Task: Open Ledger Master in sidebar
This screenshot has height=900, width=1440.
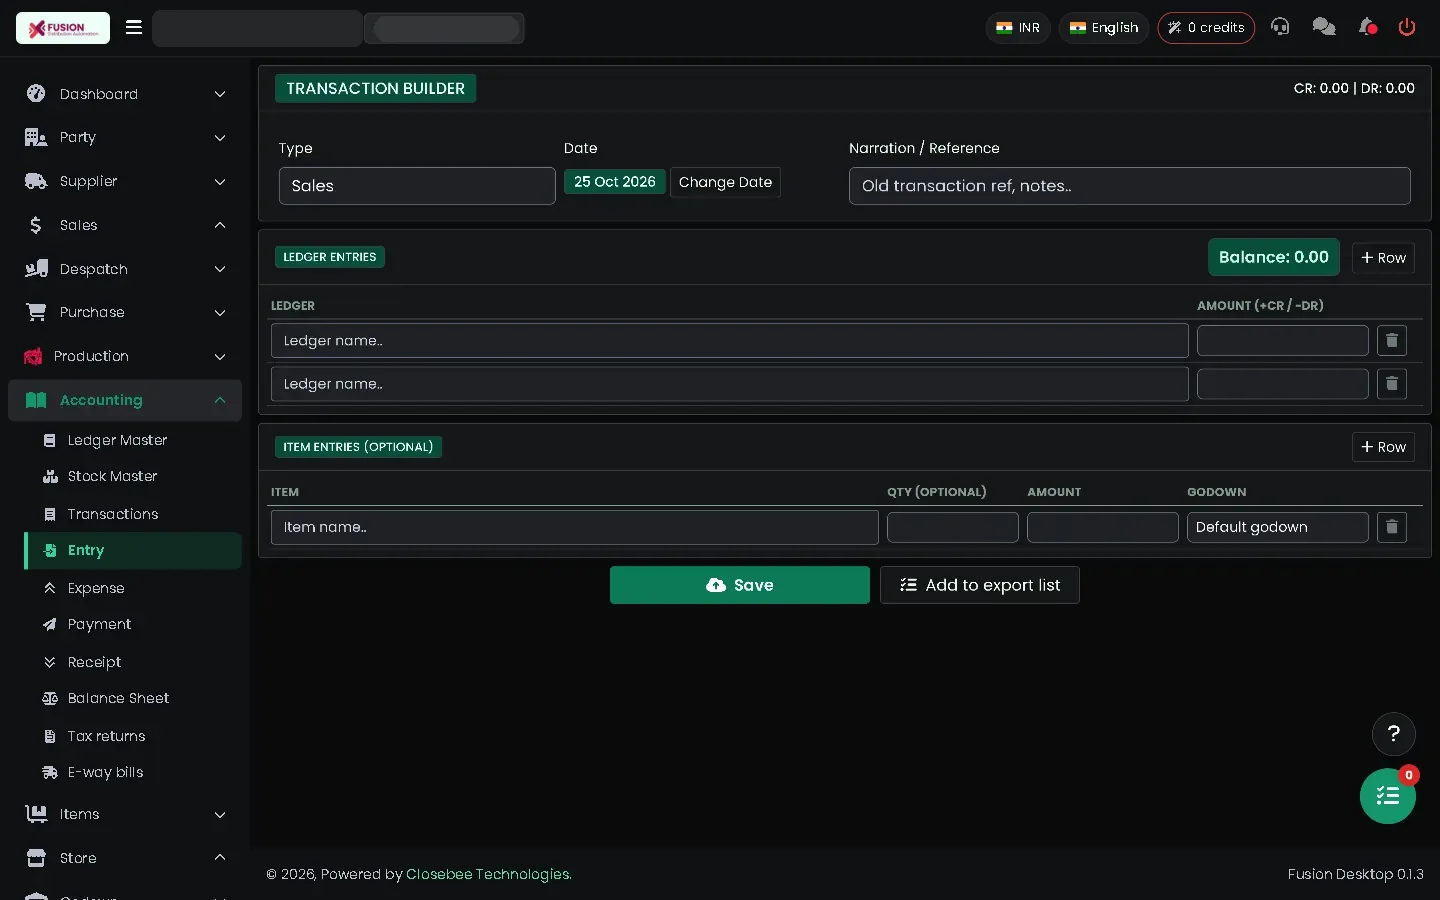Action: pos(133,440)
